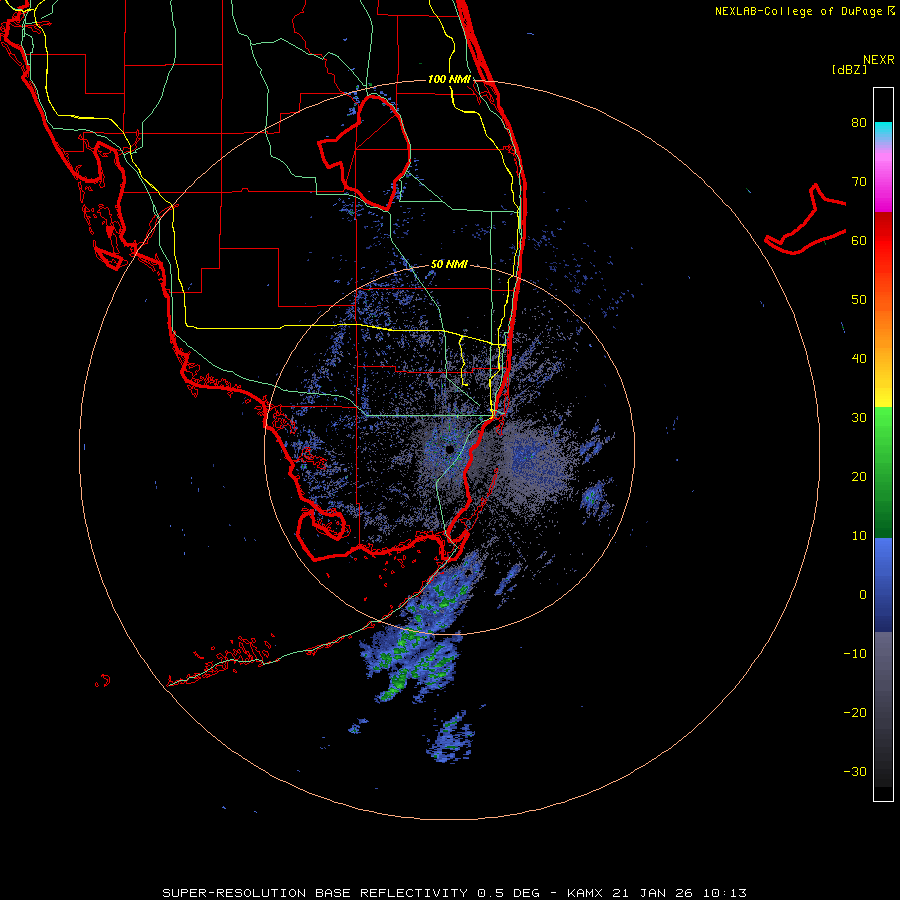Click the blue band of the reflectivity color bar
Screen dimensions: 900x900
[883, 585]
